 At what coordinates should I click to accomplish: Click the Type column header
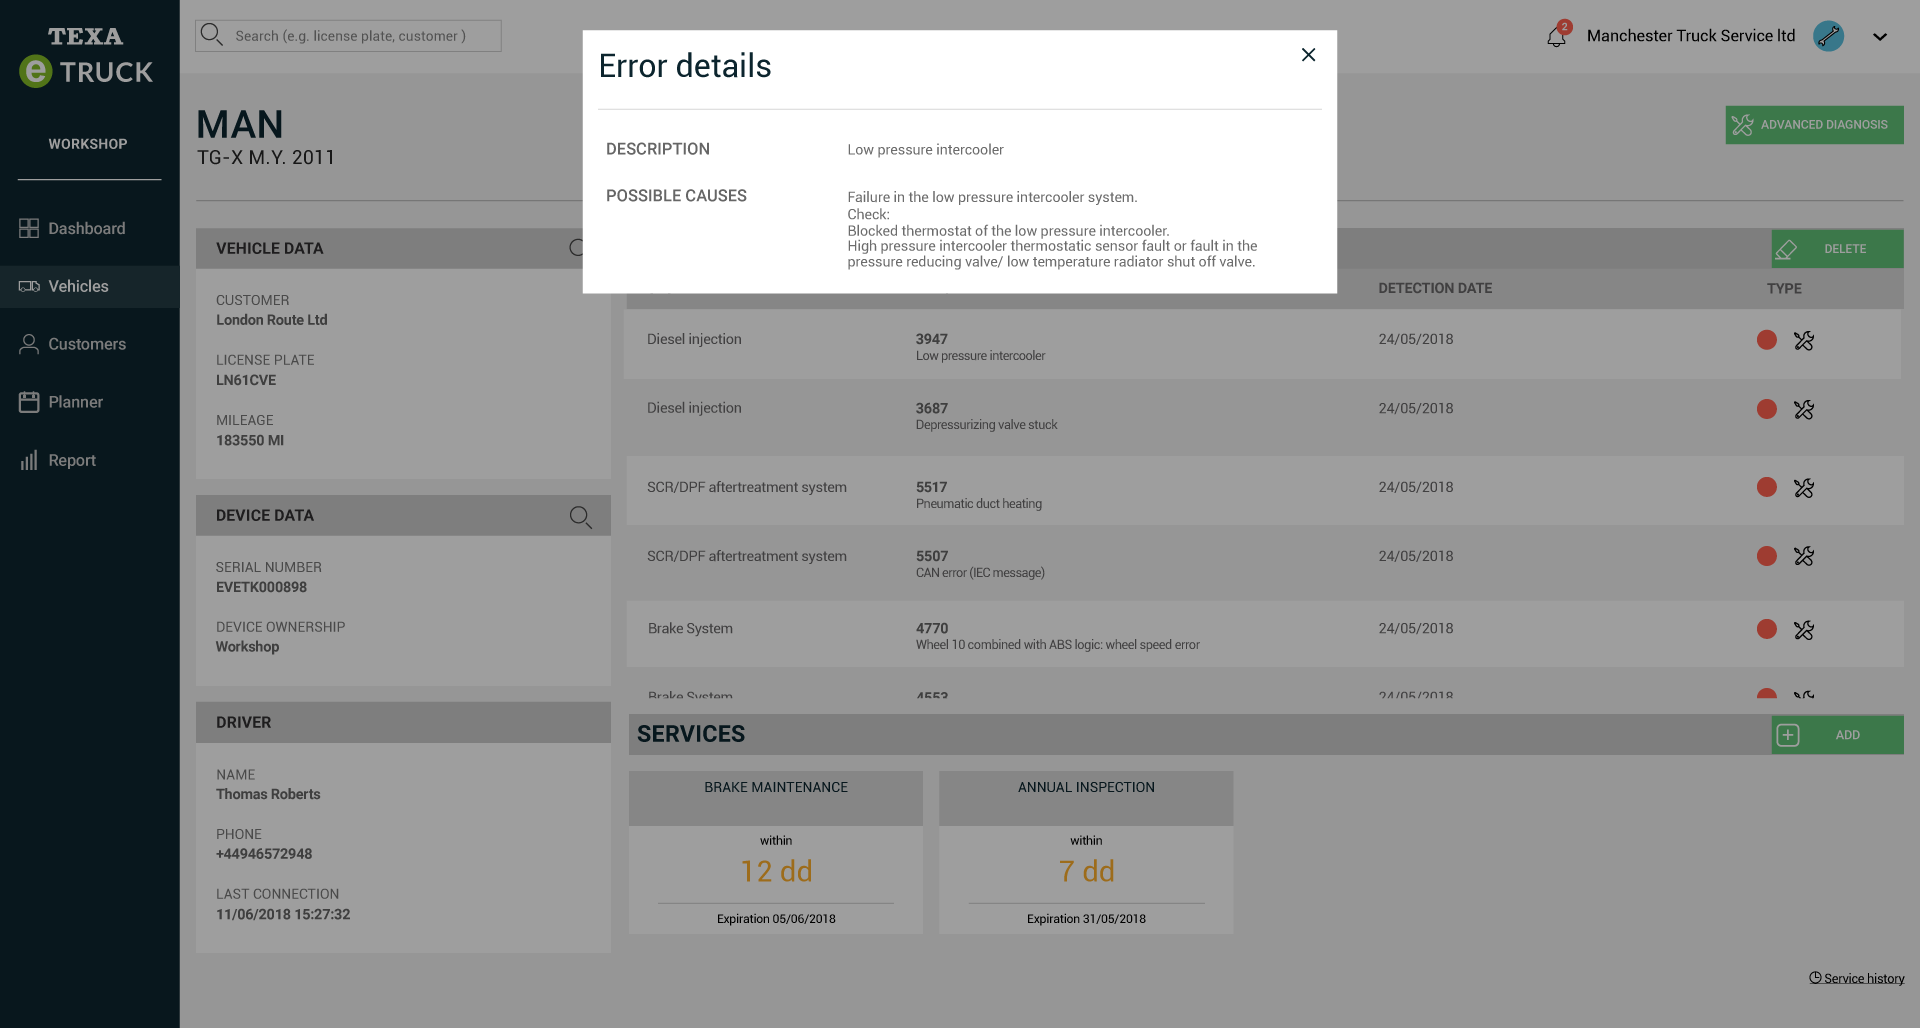point(1784,288)
